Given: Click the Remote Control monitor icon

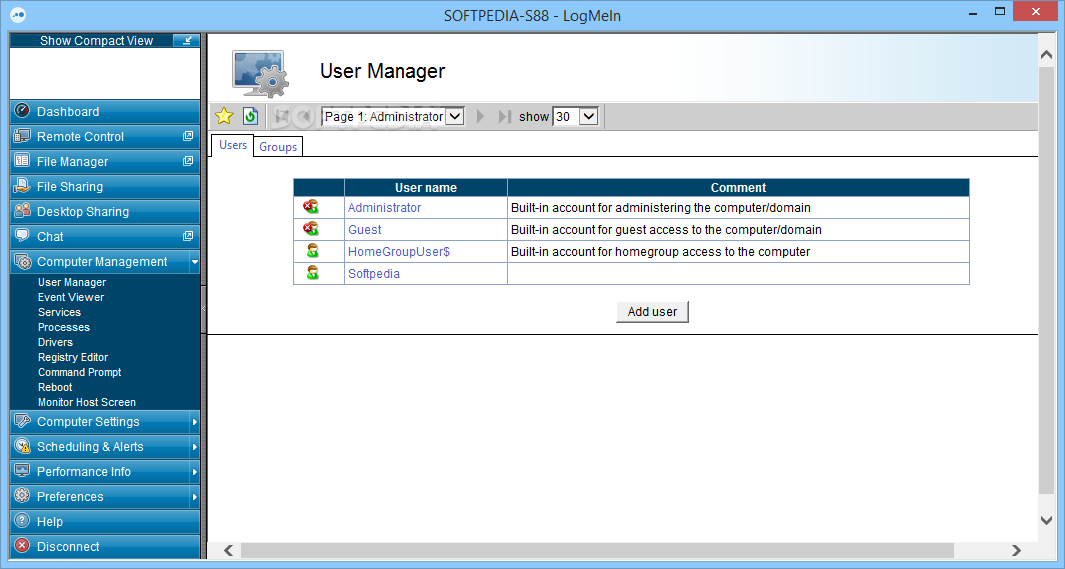Looking at the screenshot, I should pos(22,136).
